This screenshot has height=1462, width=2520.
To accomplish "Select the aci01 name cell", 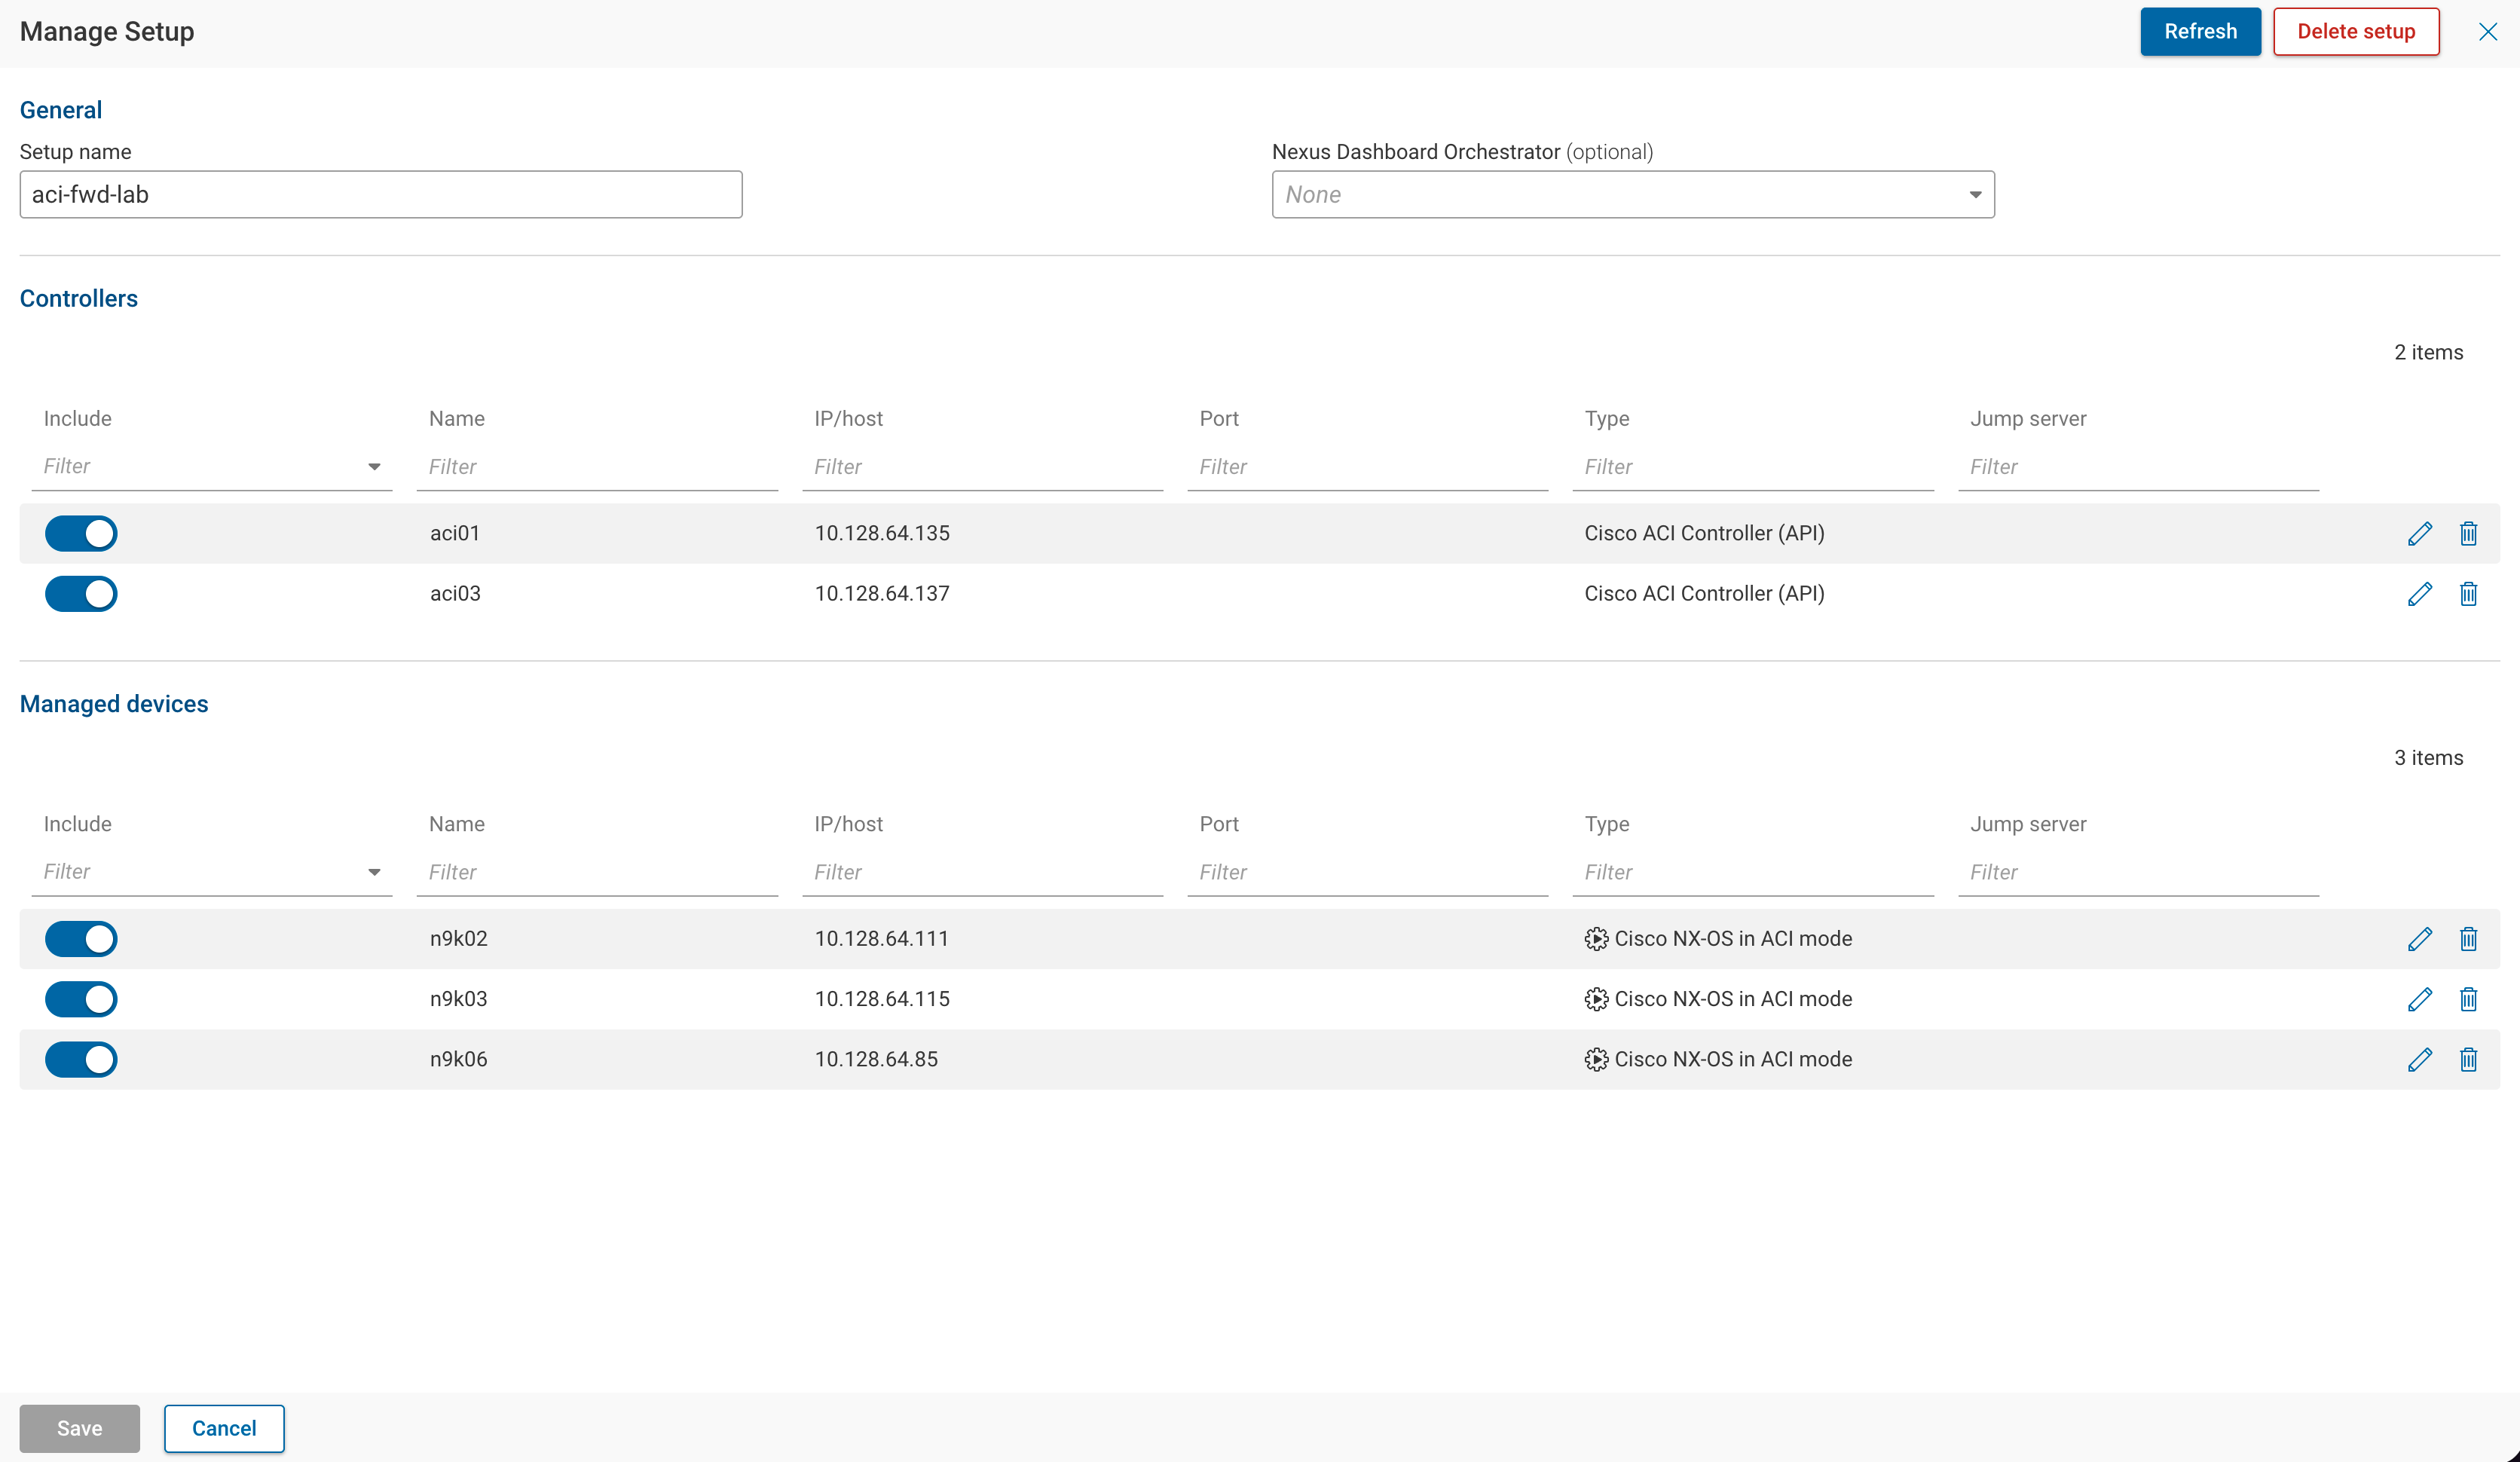I will (x=455, y=533).
